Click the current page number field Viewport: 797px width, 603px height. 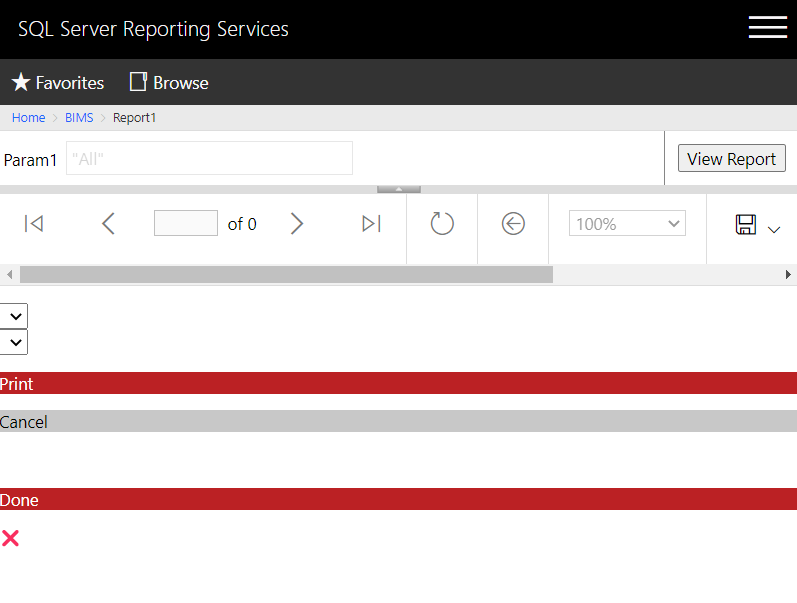click(x=186, y=223)
